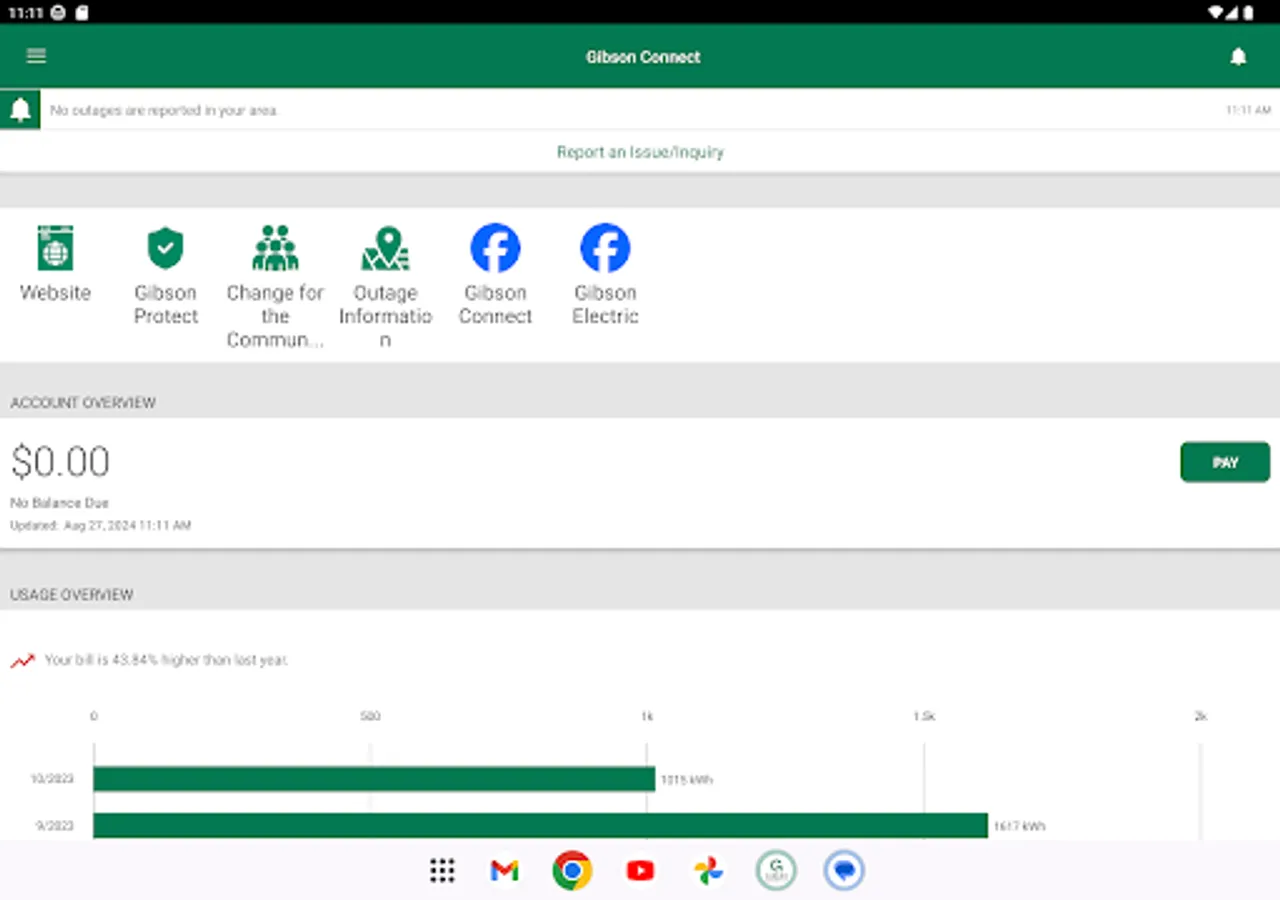
Task: Tap the ACCOUNT OVERVIEW section header
Action: coord(83,402)
